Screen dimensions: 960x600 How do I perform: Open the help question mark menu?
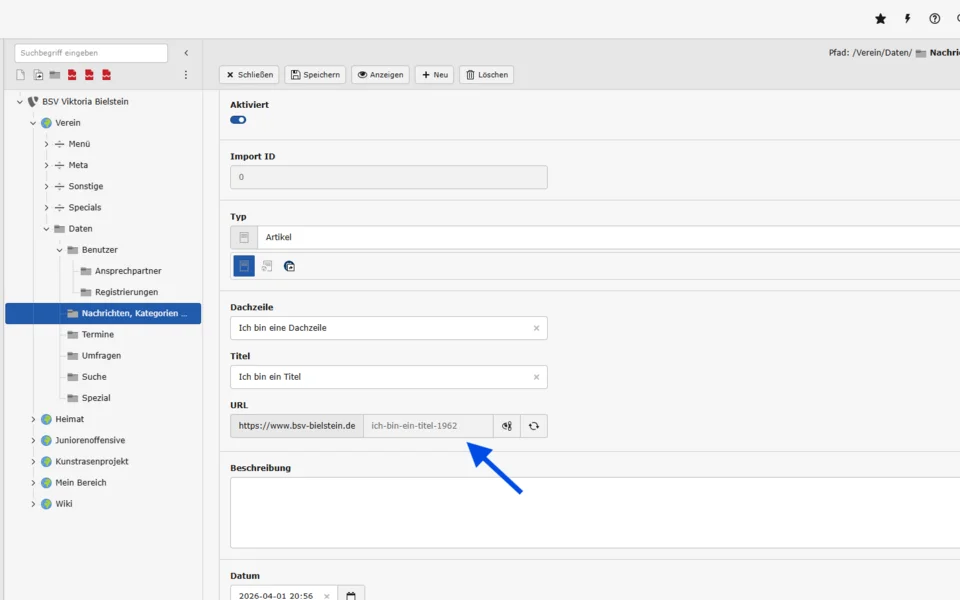[x=934, y=19]
